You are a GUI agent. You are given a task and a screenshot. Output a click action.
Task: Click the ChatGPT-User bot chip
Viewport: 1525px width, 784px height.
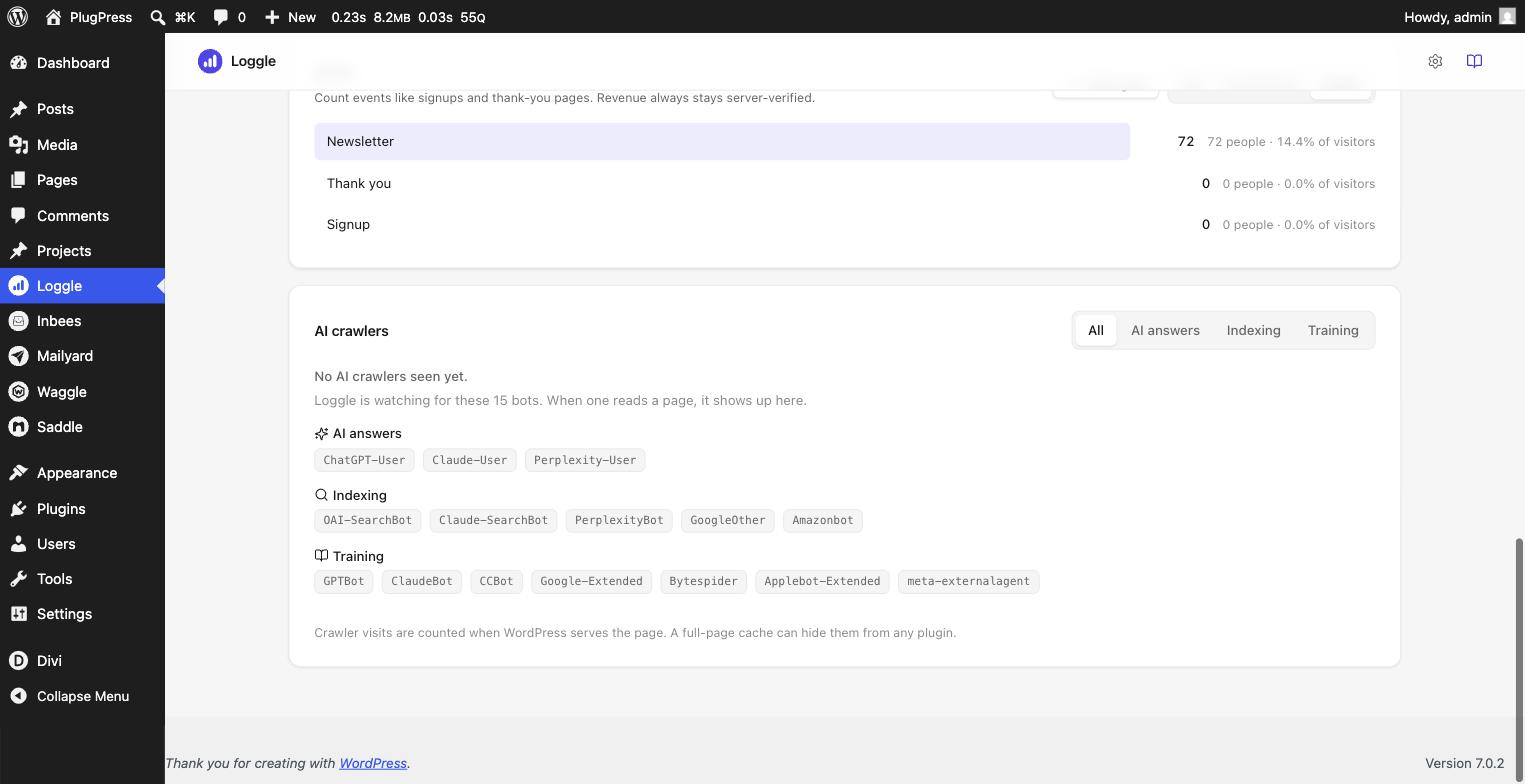click(x=364, y=460)
